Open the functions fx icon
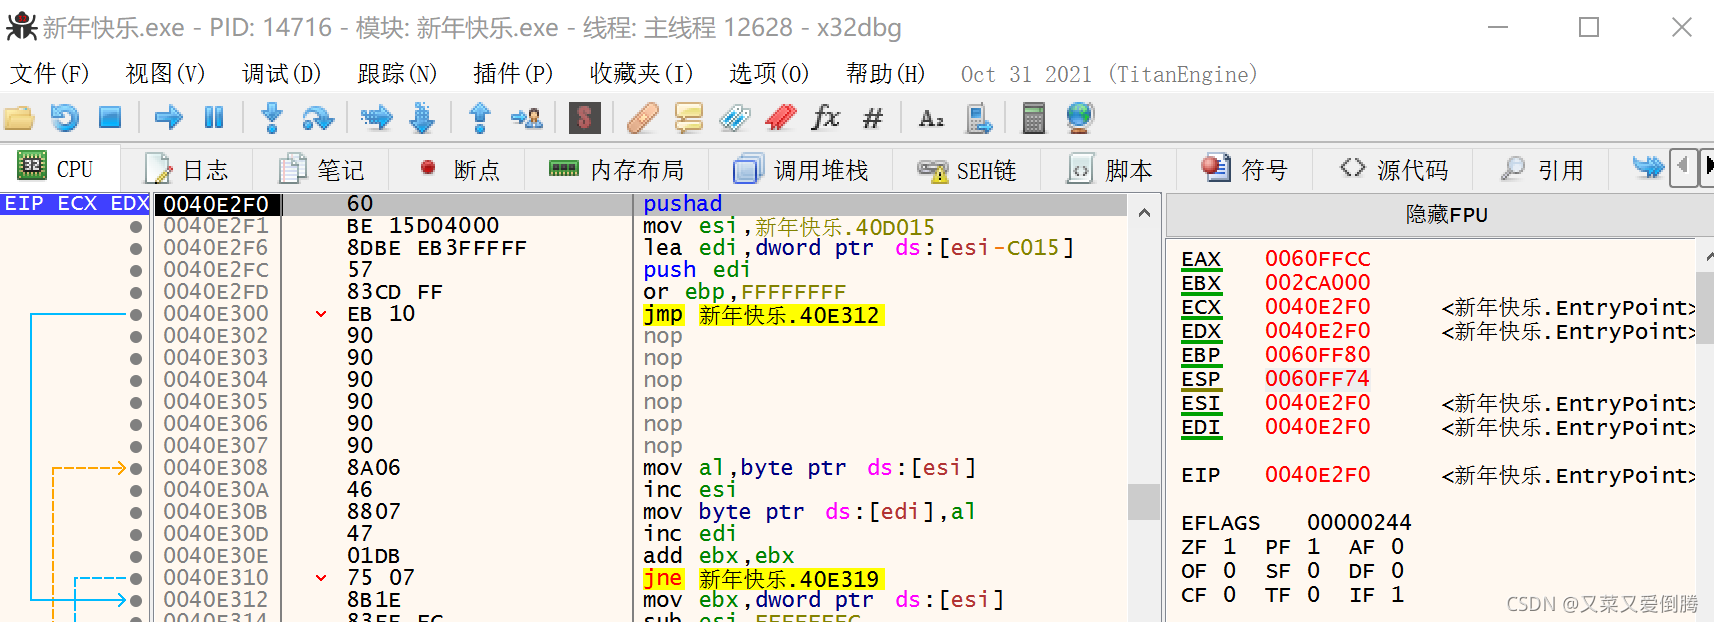The height and width of the screenshot is (622, 1714). coord(826,118)
